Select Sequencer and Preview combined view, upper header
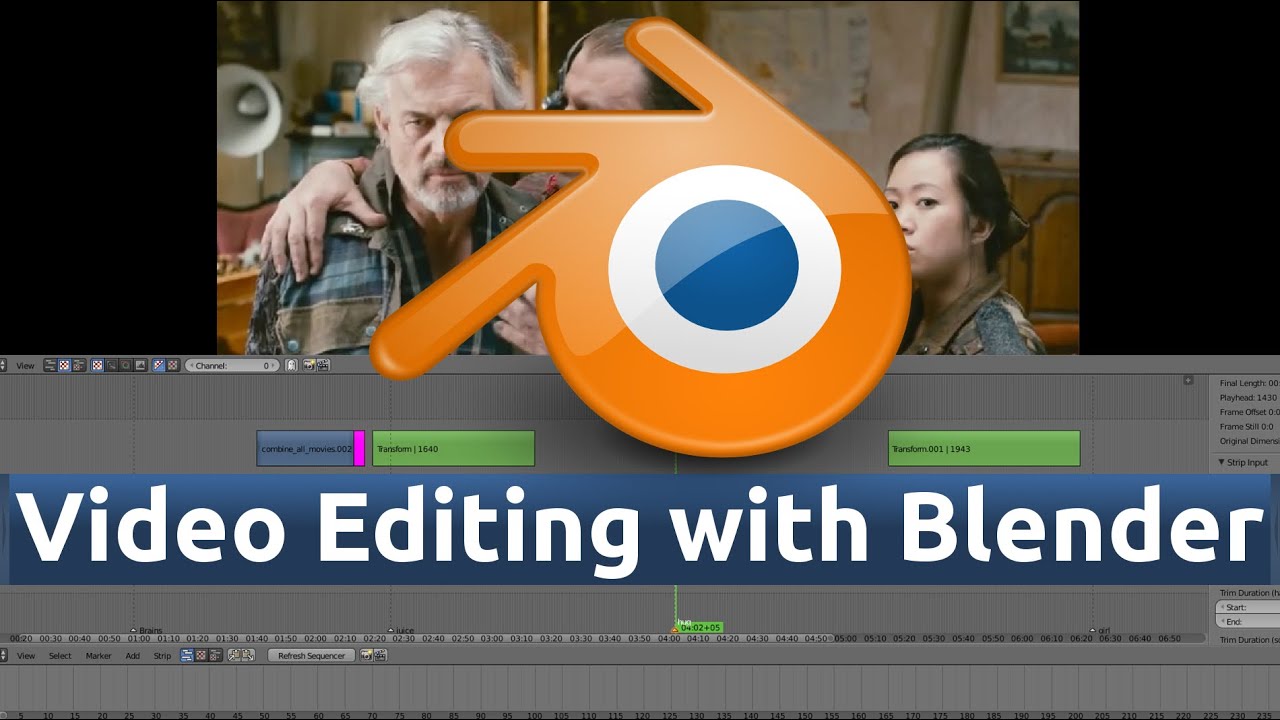The image size is (1280, 720). [78, 366]
